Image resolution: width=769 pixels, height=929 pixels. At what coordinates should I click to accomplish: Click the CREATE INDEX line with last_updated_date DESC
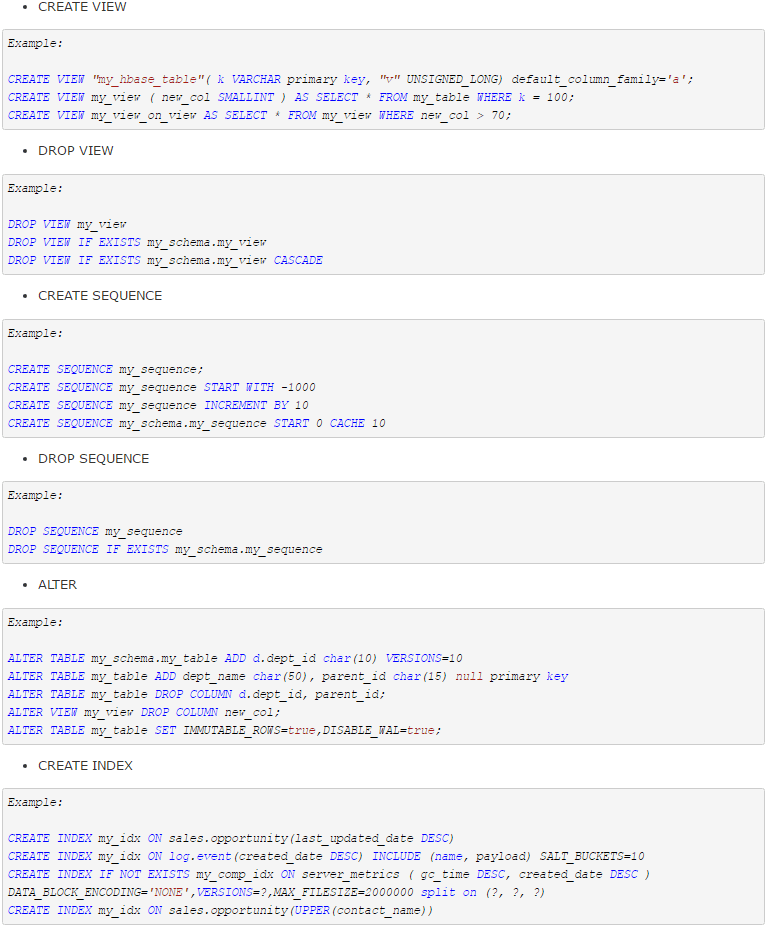(x=230, y=838)
